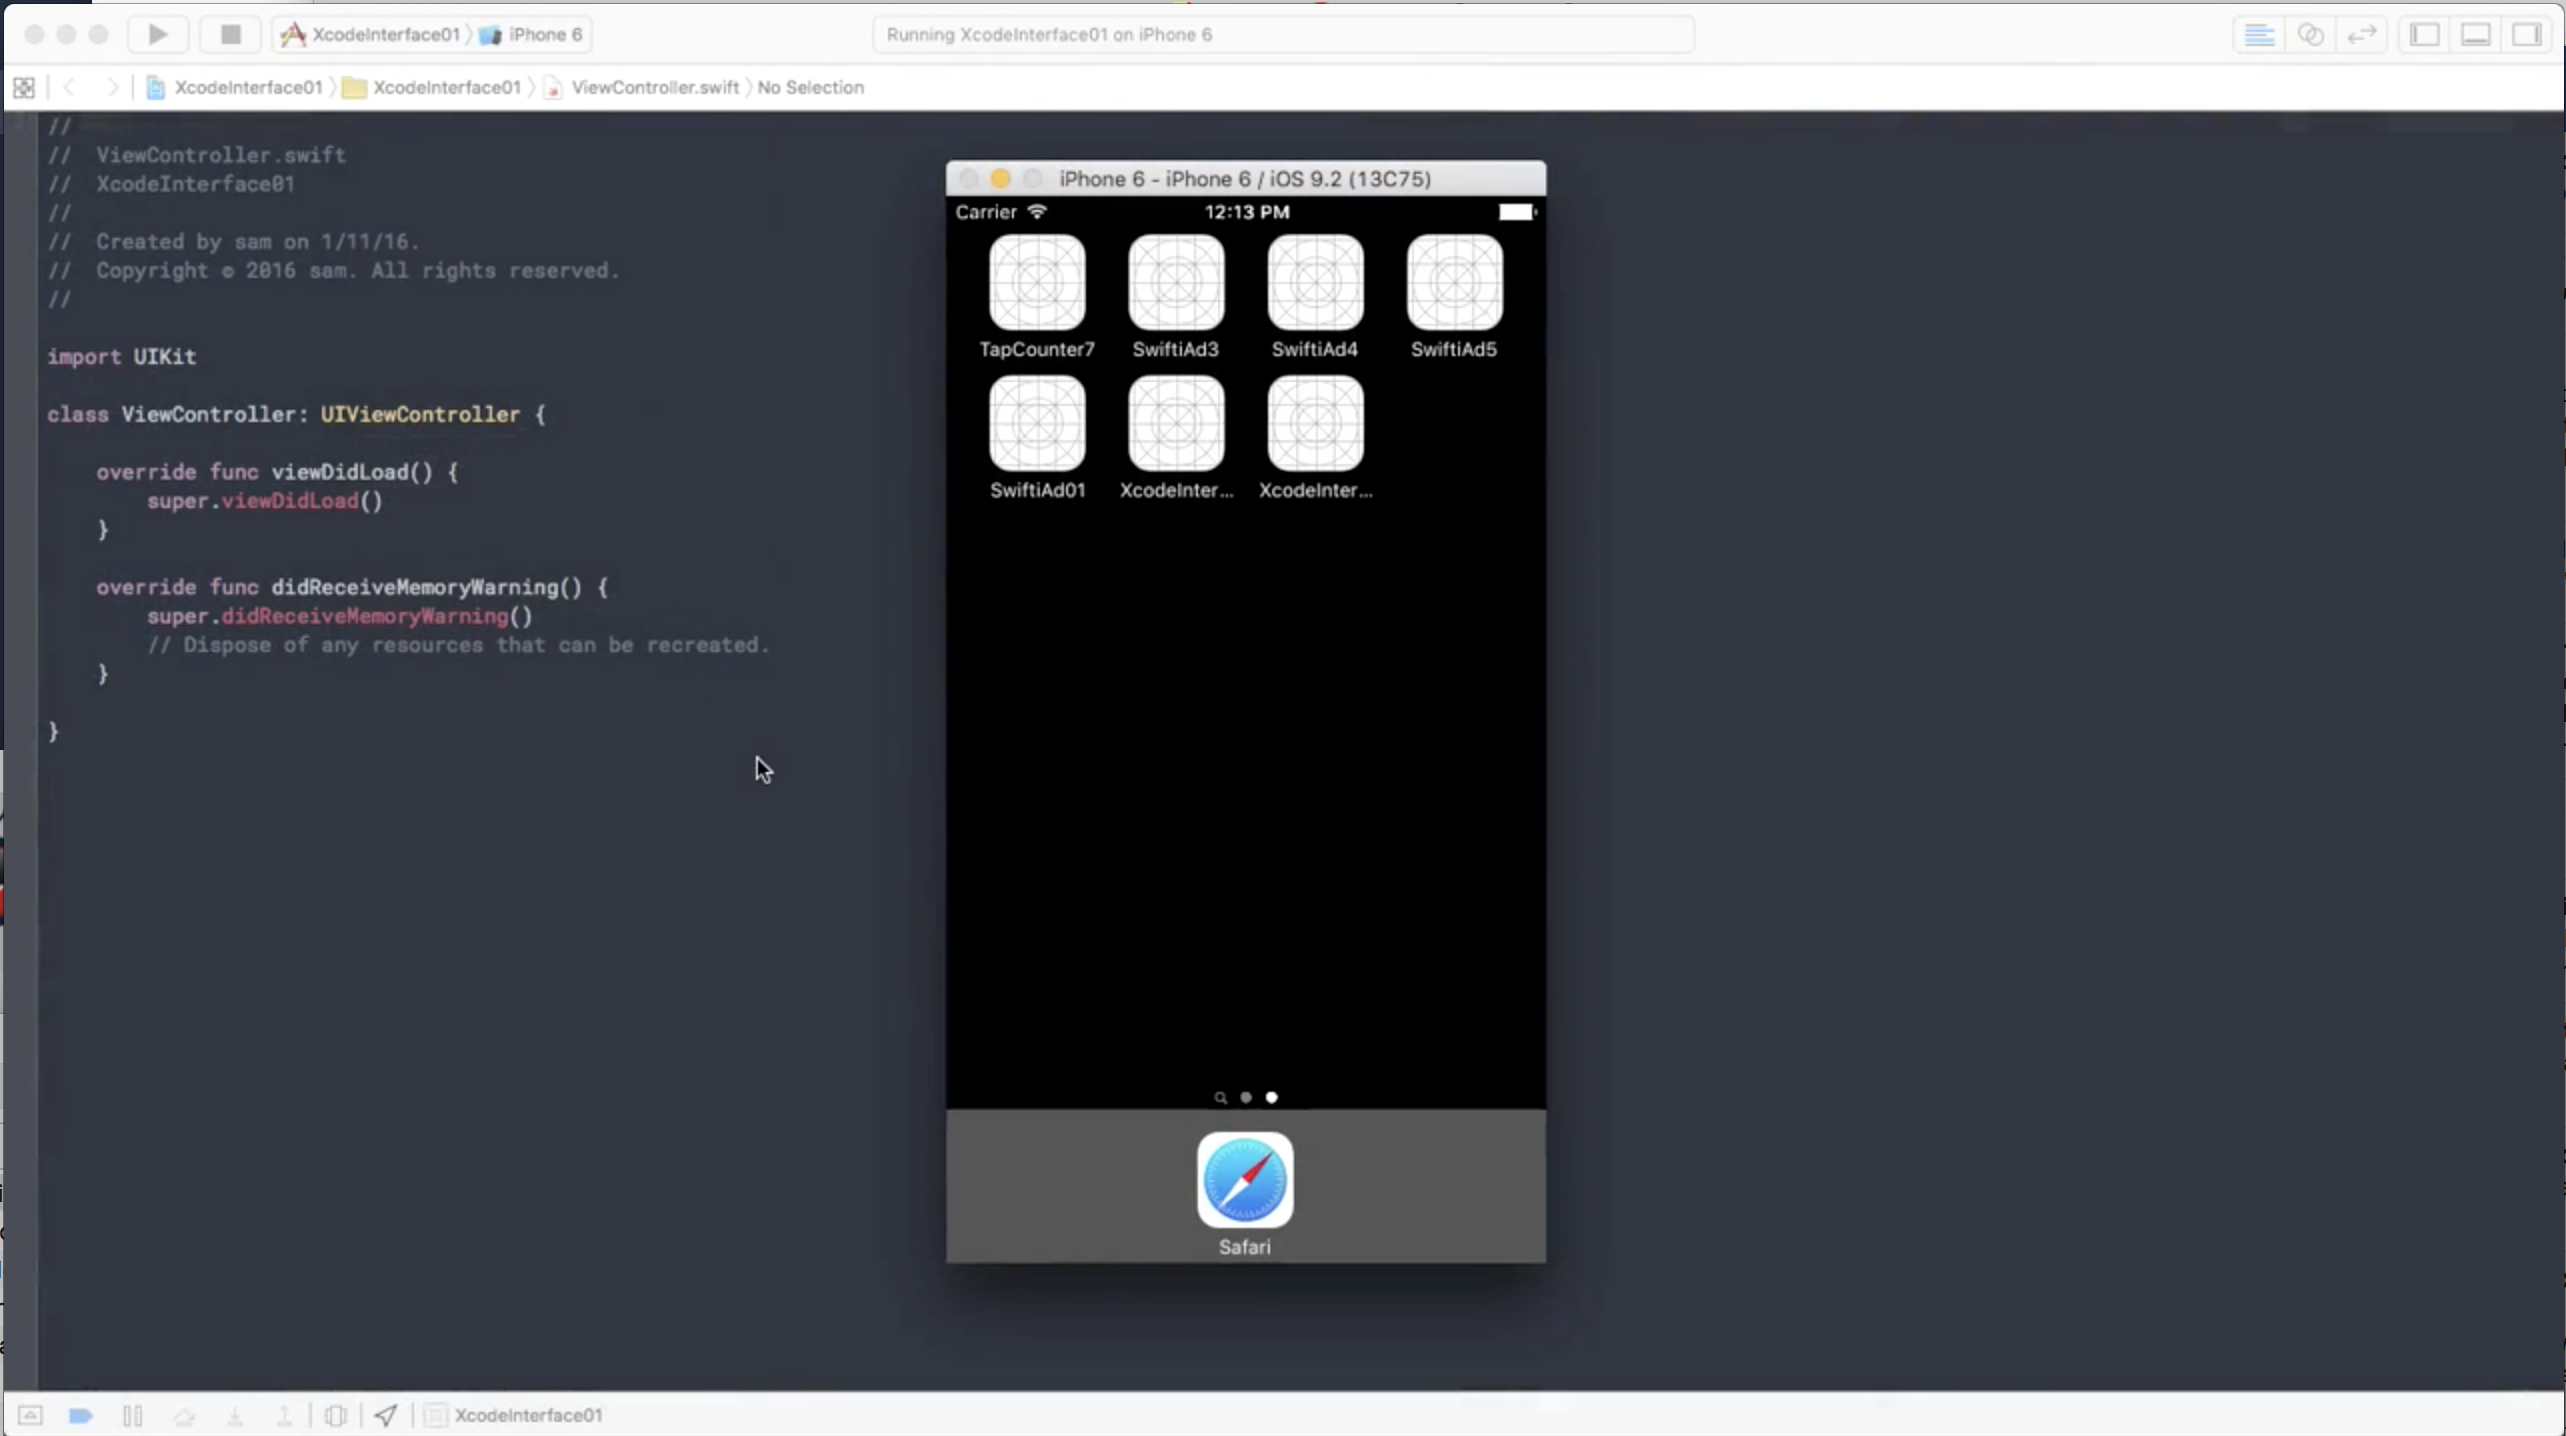Open the related items grid menu
This screenshot has width=2566, height=1436.
point(24,88)
